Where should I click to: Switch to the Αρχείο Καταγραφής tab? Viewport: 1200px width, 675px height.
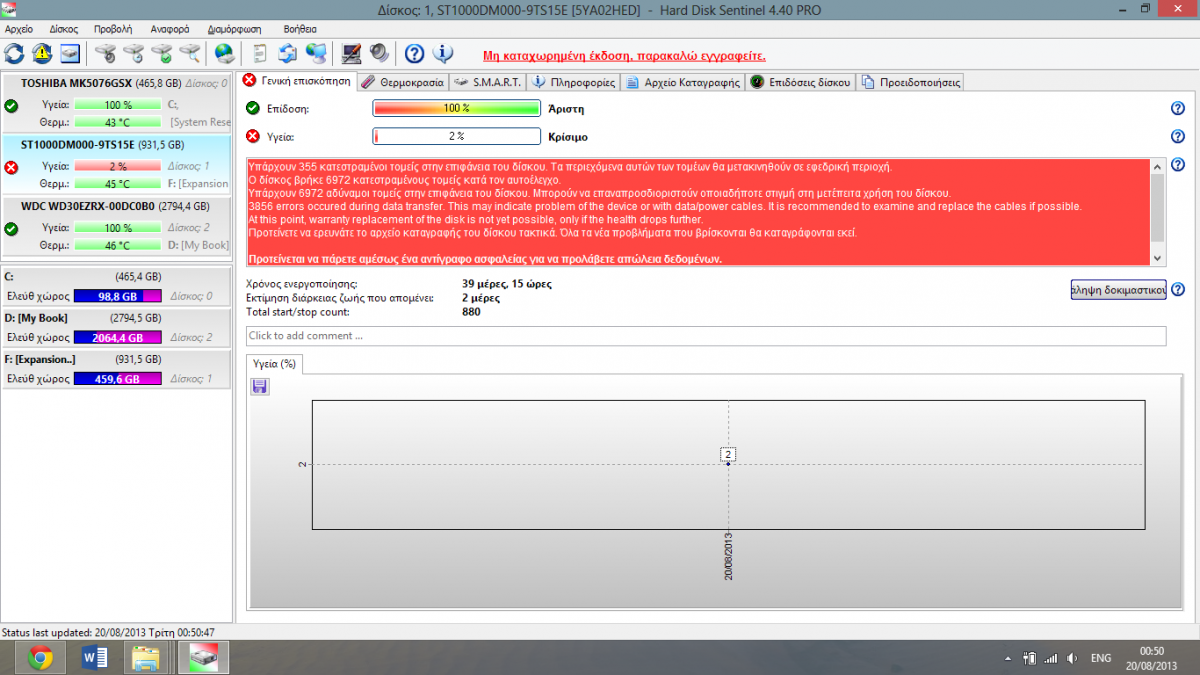click(684, 82)
